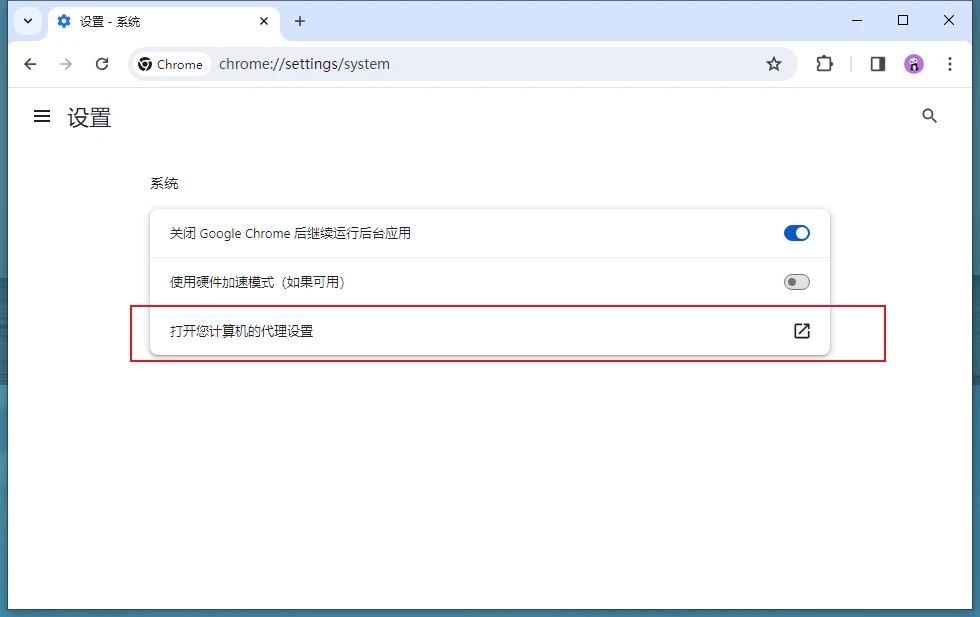The height and width of the screenshot is (617, 980).
Task: Reload the current page
Action: 102,64
